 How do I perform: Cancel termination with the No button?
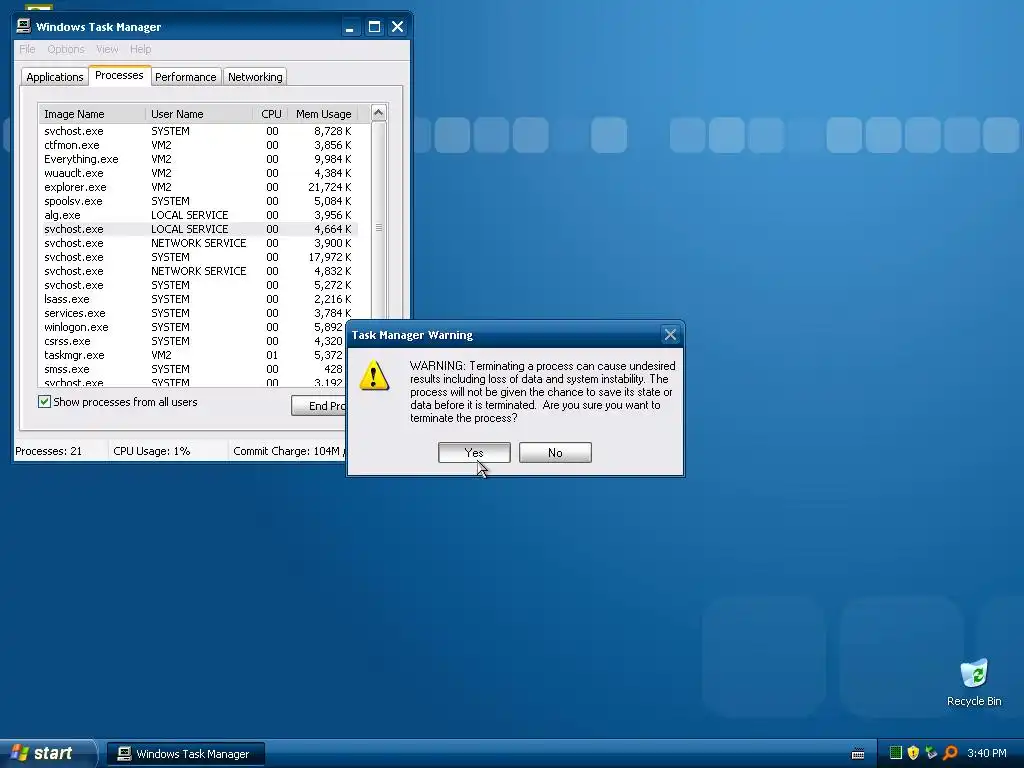tap(555, 453)
